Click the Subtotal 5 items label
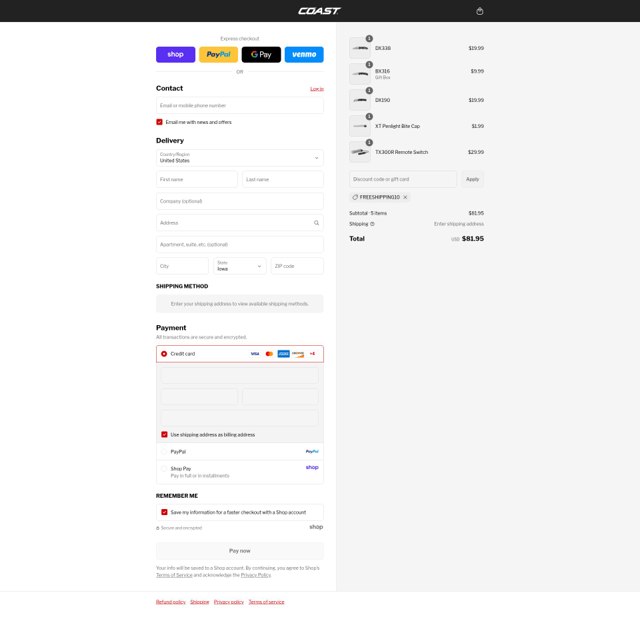The width and height of the screenshot is (640, 639). pos(368,213)
